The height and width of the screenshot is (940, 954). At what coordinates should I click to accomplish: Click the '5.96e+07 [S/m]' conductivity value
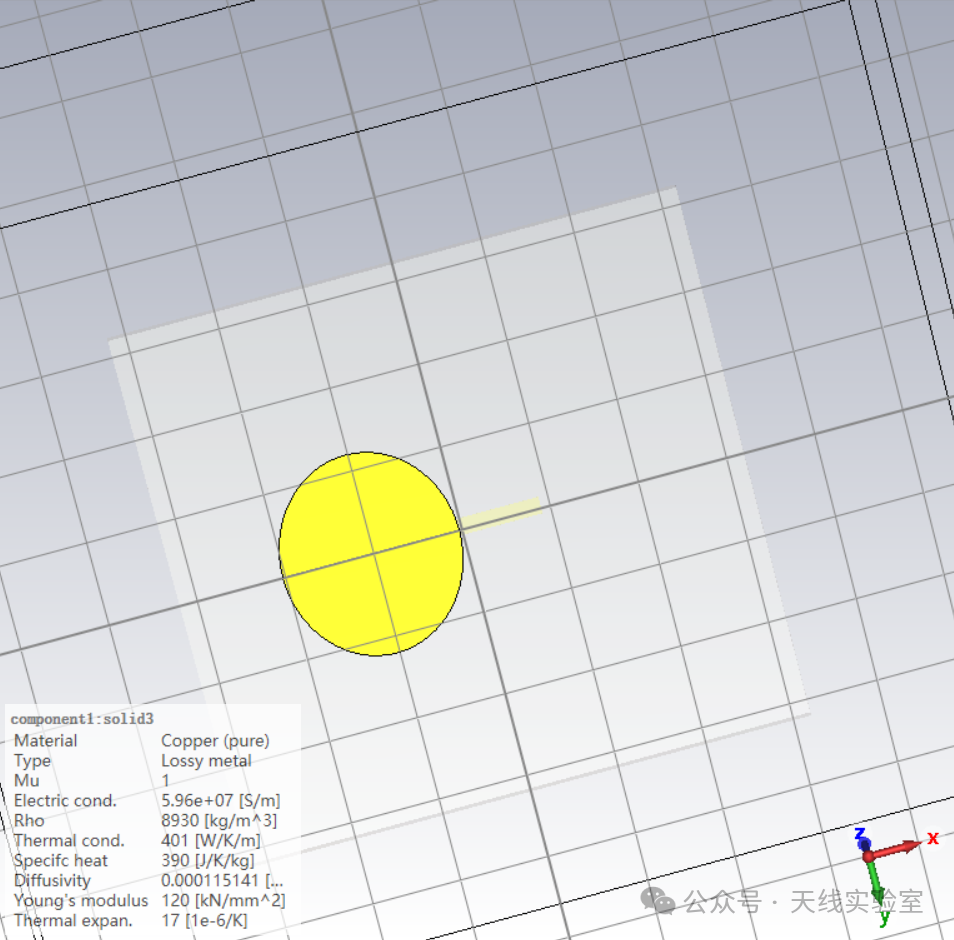click(220, 800)
